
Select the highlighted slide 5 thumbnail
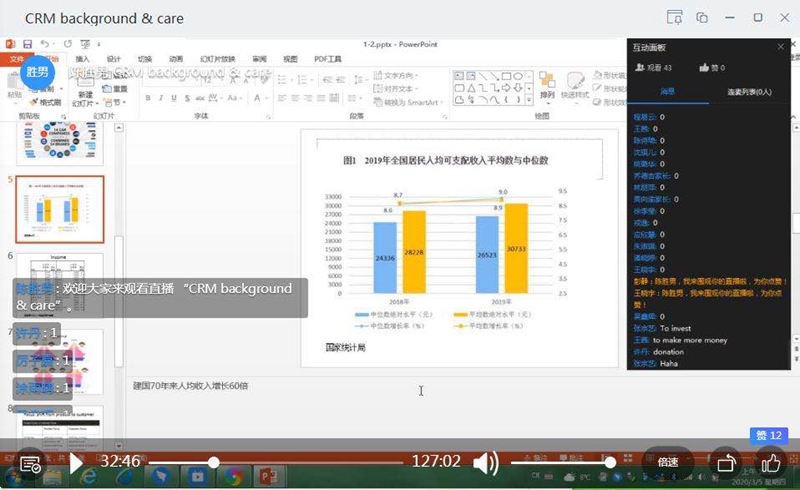pyautogui.click(x=59, y=209)
